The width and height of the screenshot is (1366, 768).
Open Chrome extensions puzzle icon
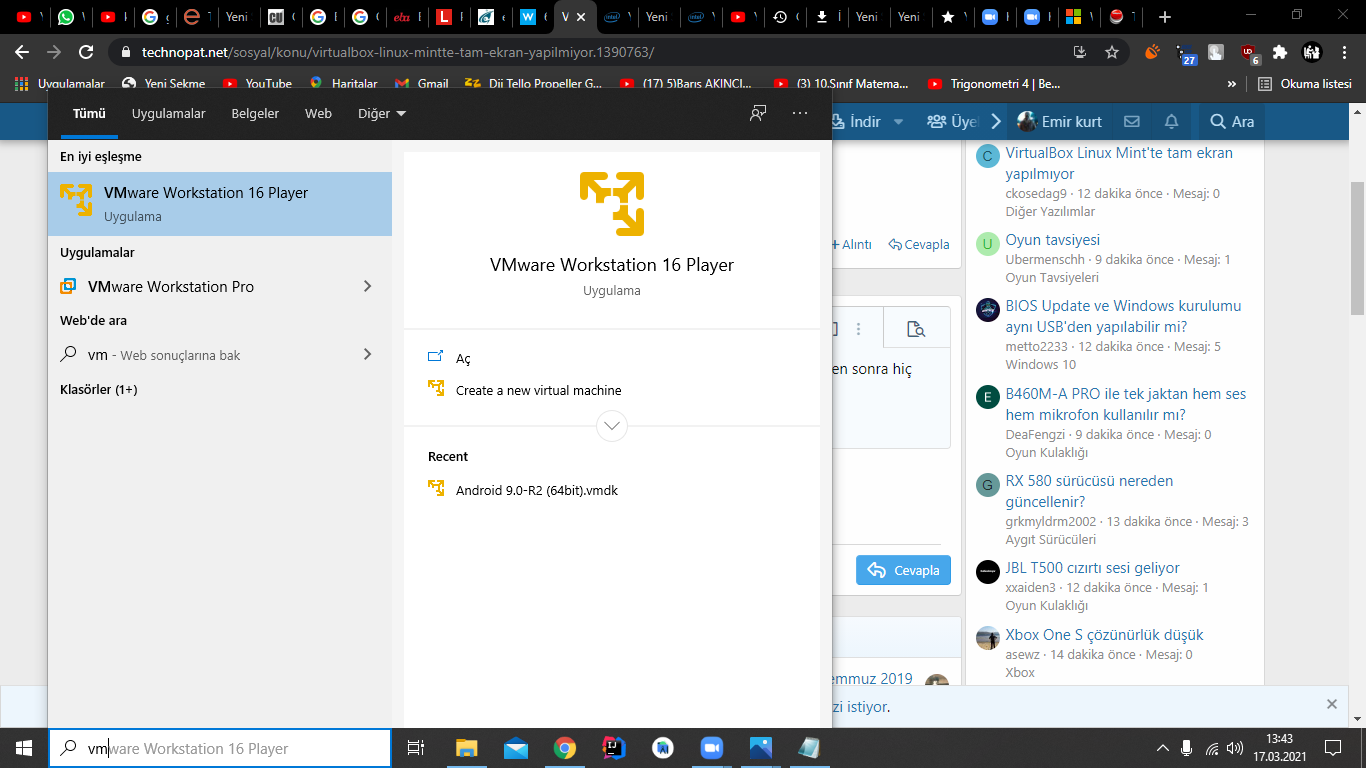click(1279, 52)
